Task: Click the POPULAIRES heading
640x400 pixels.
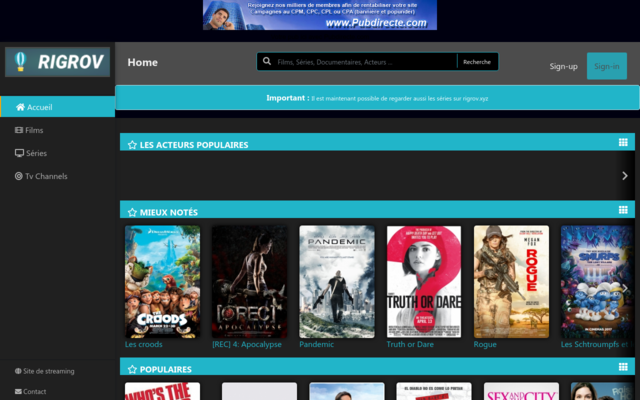Action: pos(165,369)
